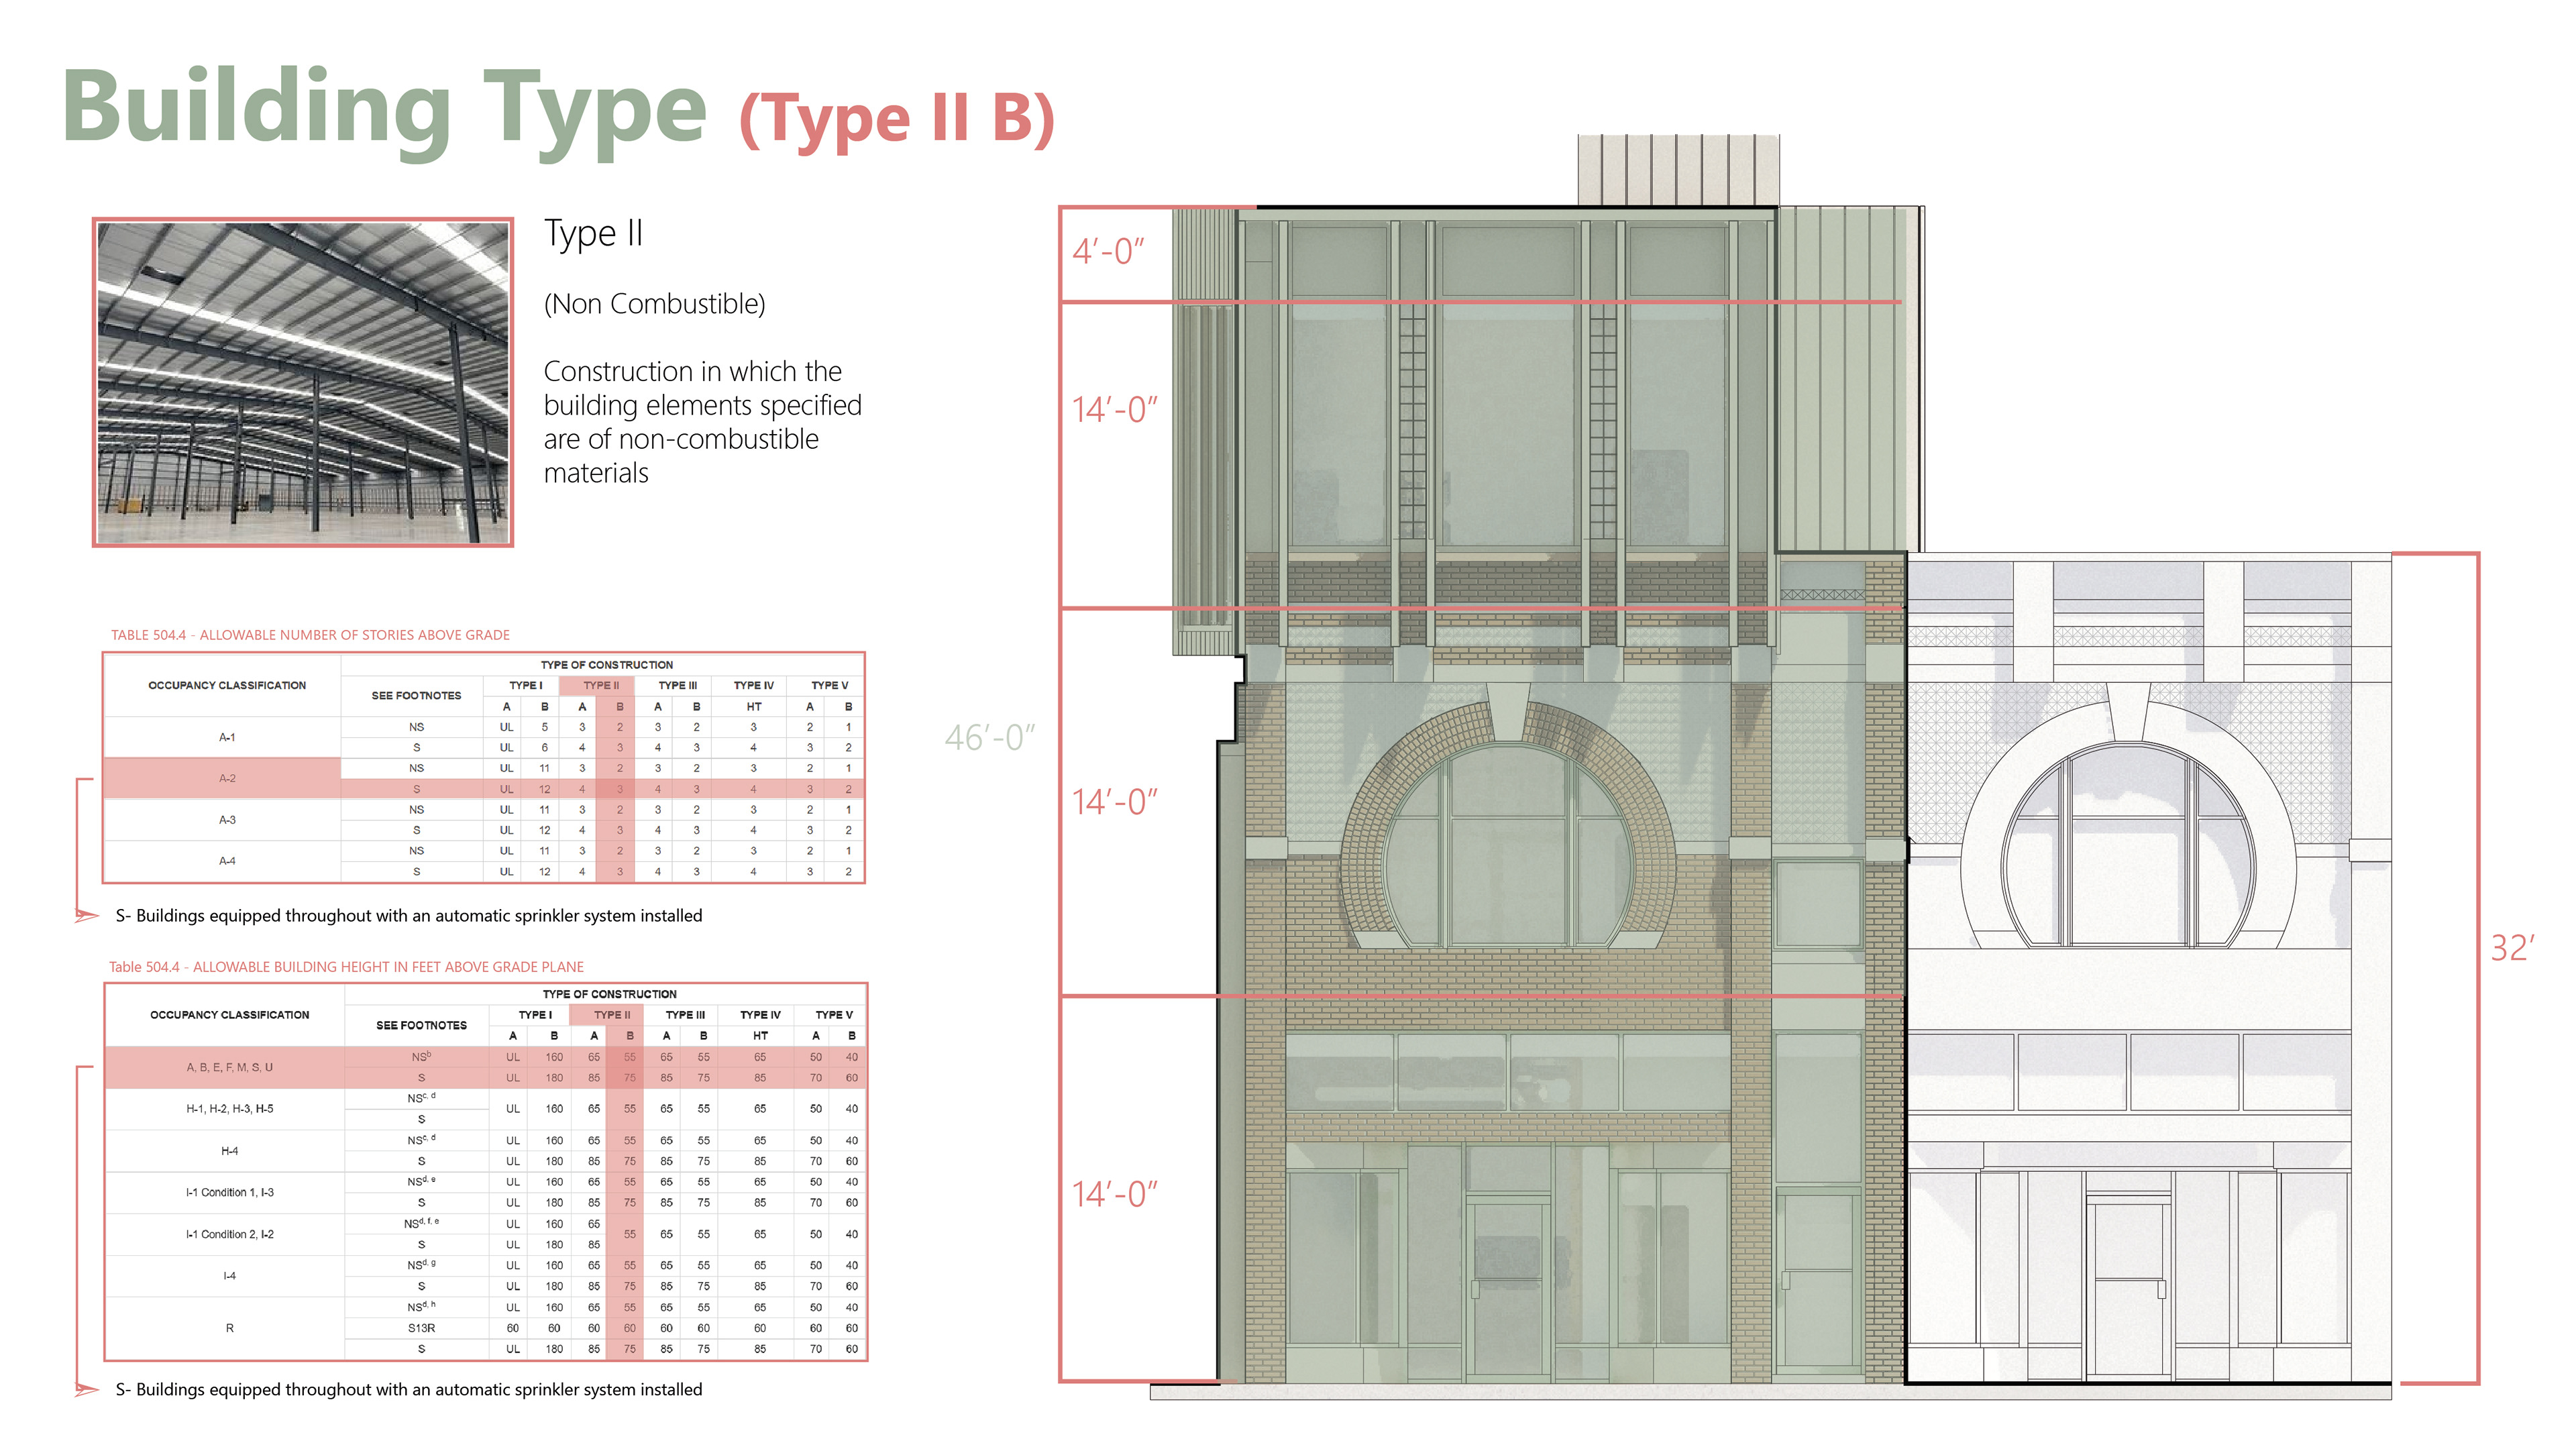
Task: Select the "14'-0"" label beside the brick arch
Action: [x=1114, y=802]
